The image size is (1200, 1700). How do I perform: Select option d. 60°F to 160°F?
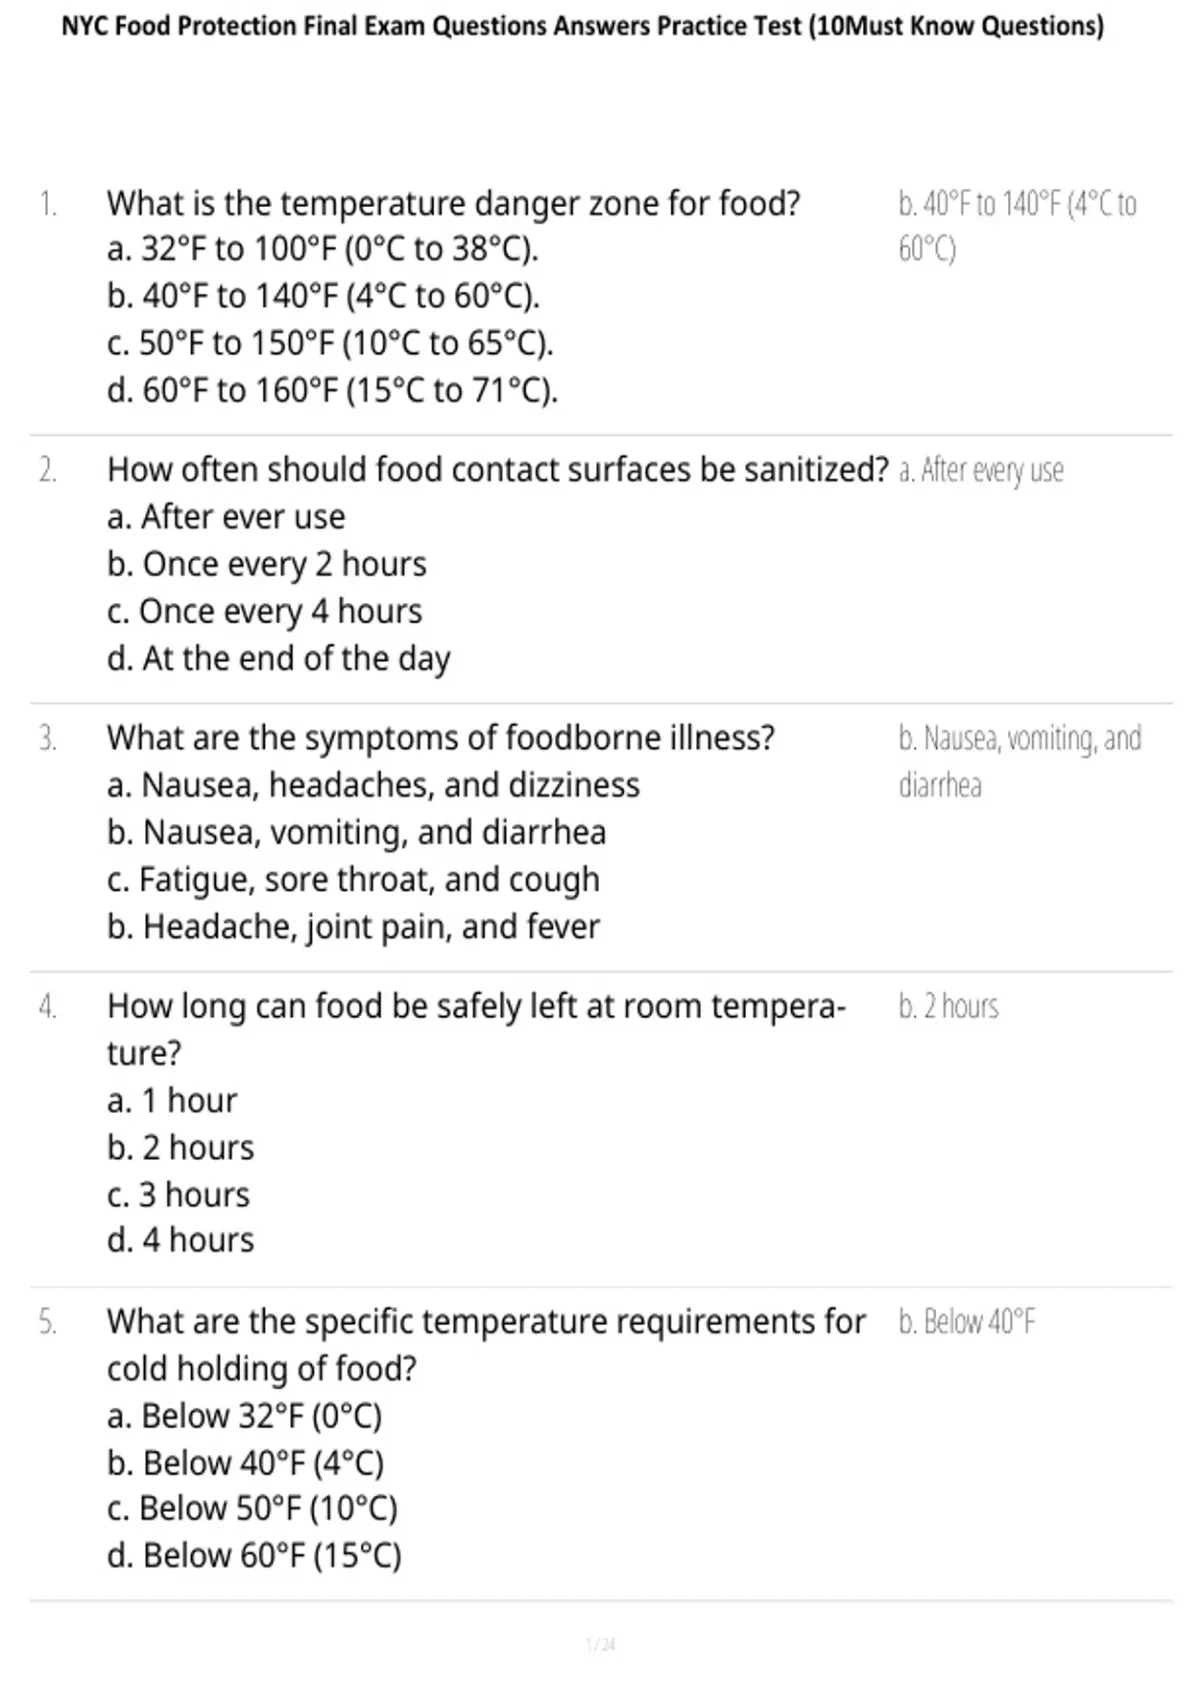(x=332, y=390)
